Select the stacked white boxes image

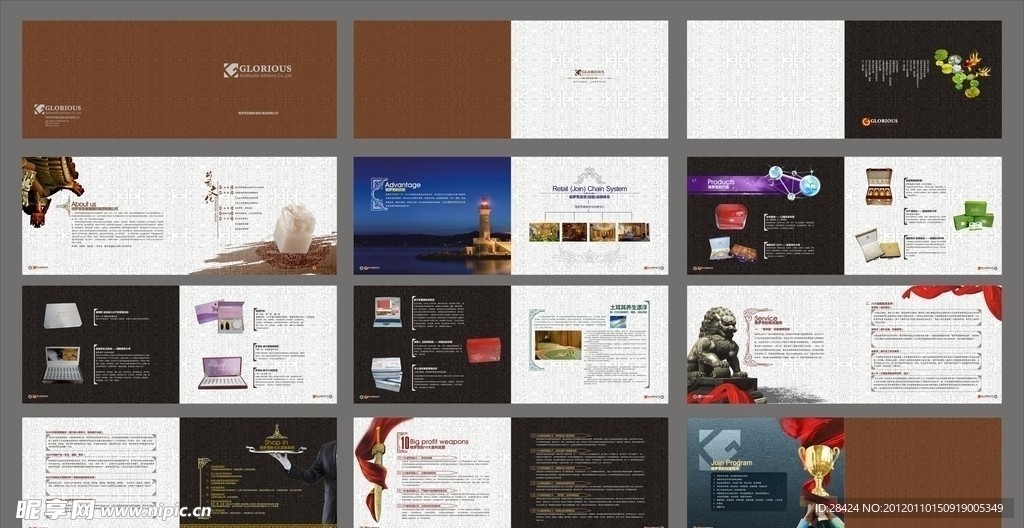coord(386,375)
